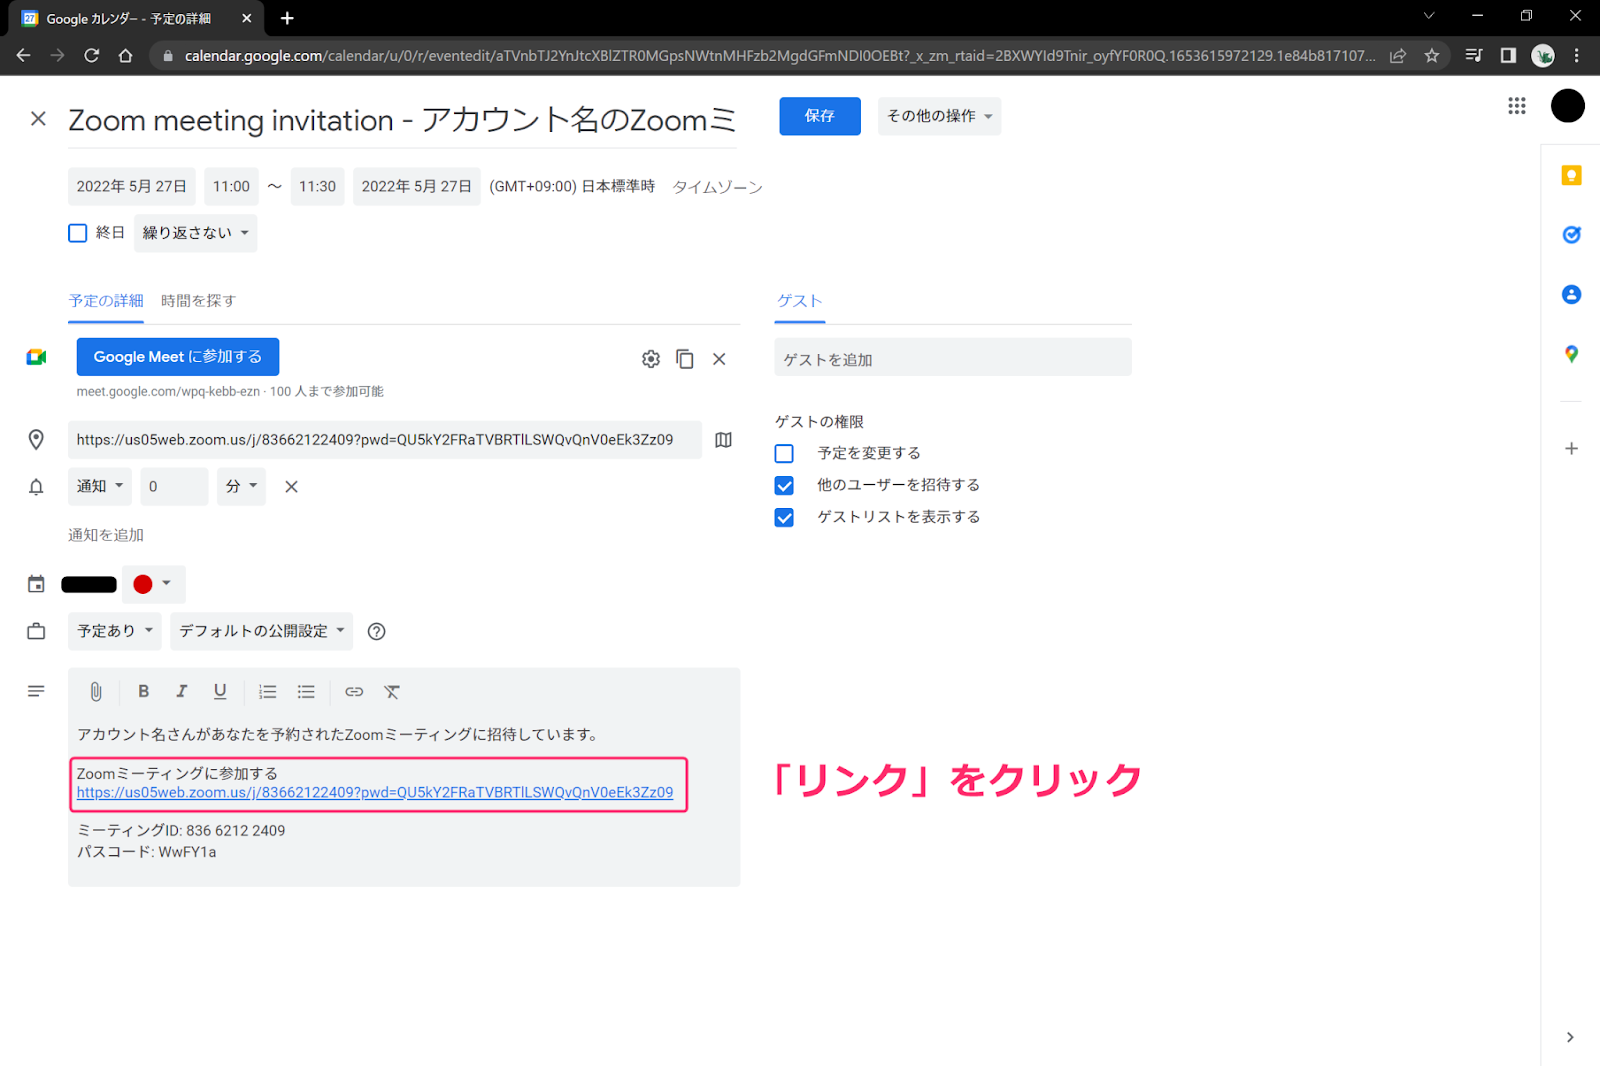Insert a link in description
Image resolution: width=1600 pixels, height=1066 pixels.
click(354, 691)
